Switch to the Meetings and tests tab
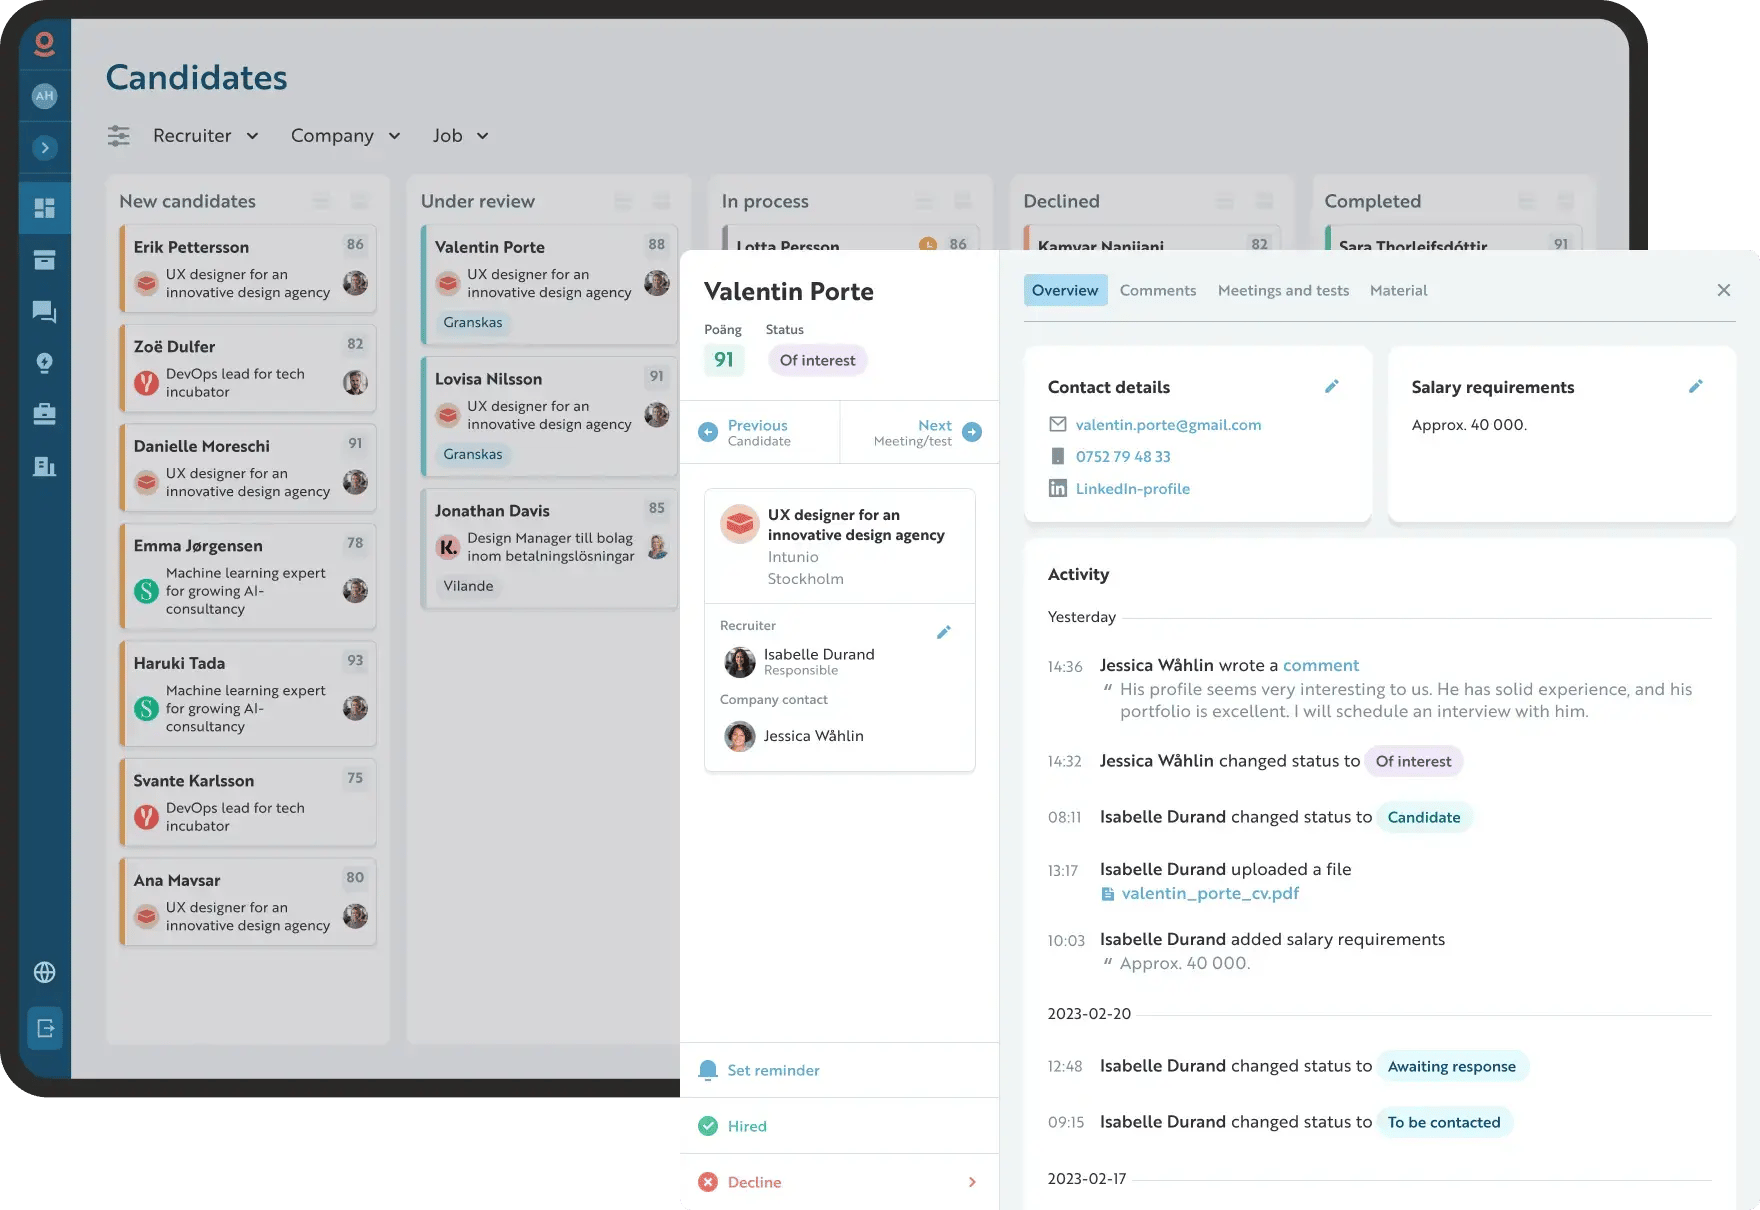 [x=1283, y=291]
